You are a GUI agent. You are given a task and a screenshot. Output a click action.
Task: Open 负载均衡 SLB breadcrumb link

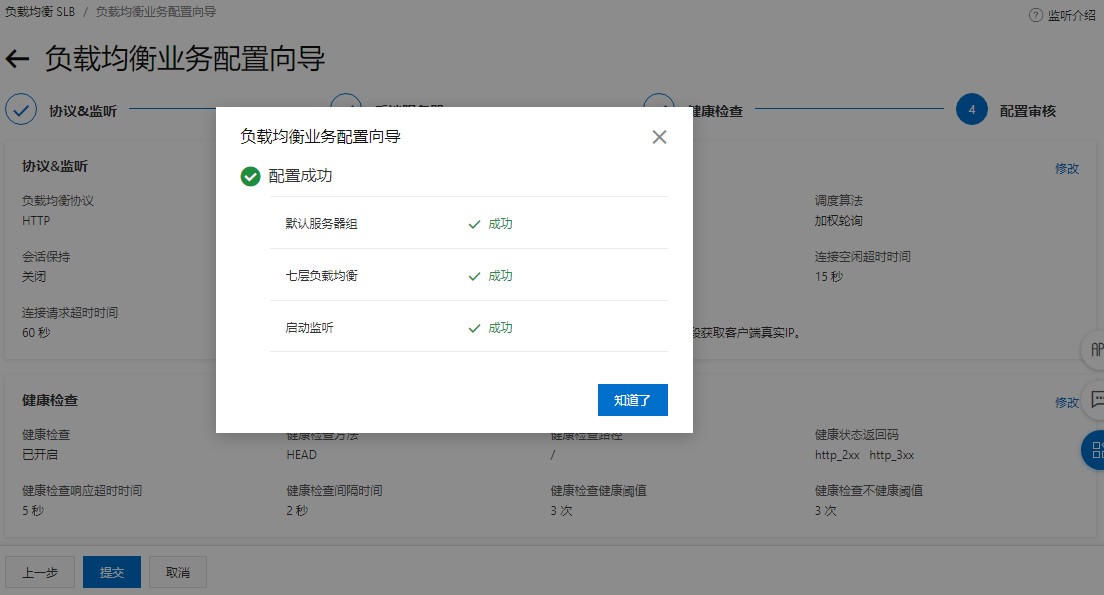point(40,12)
